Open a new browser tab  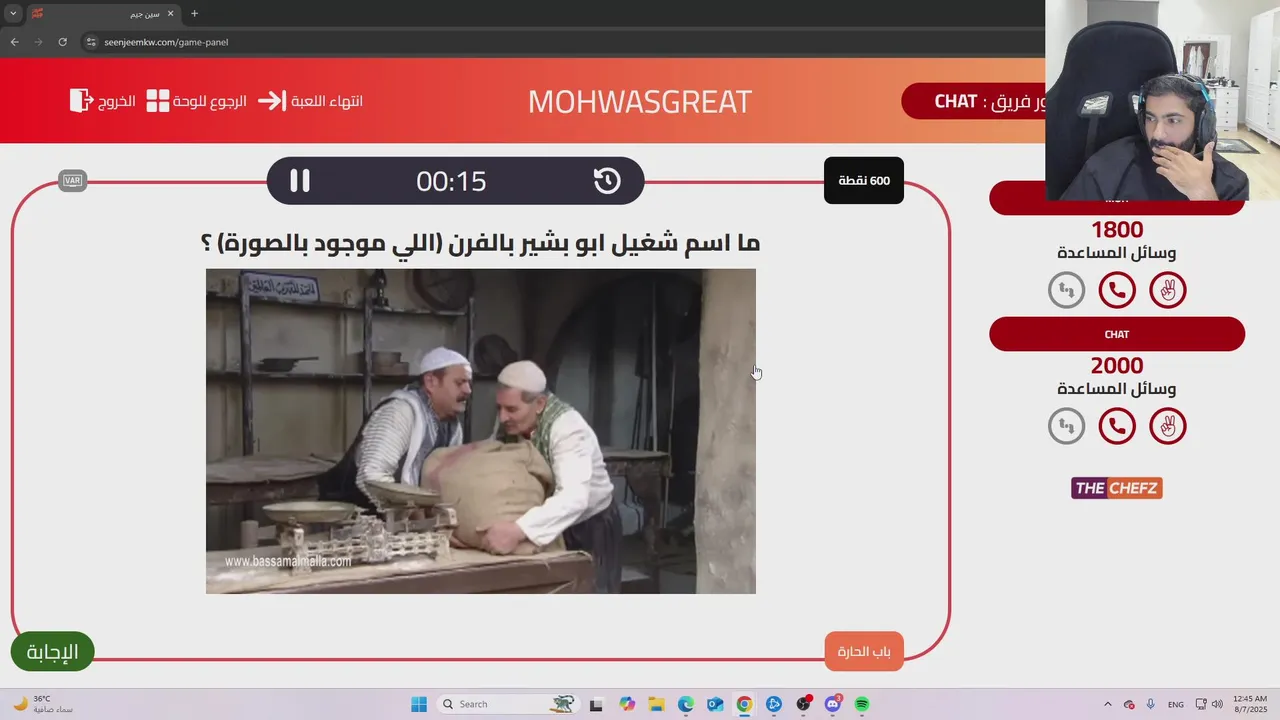(194, 14)
